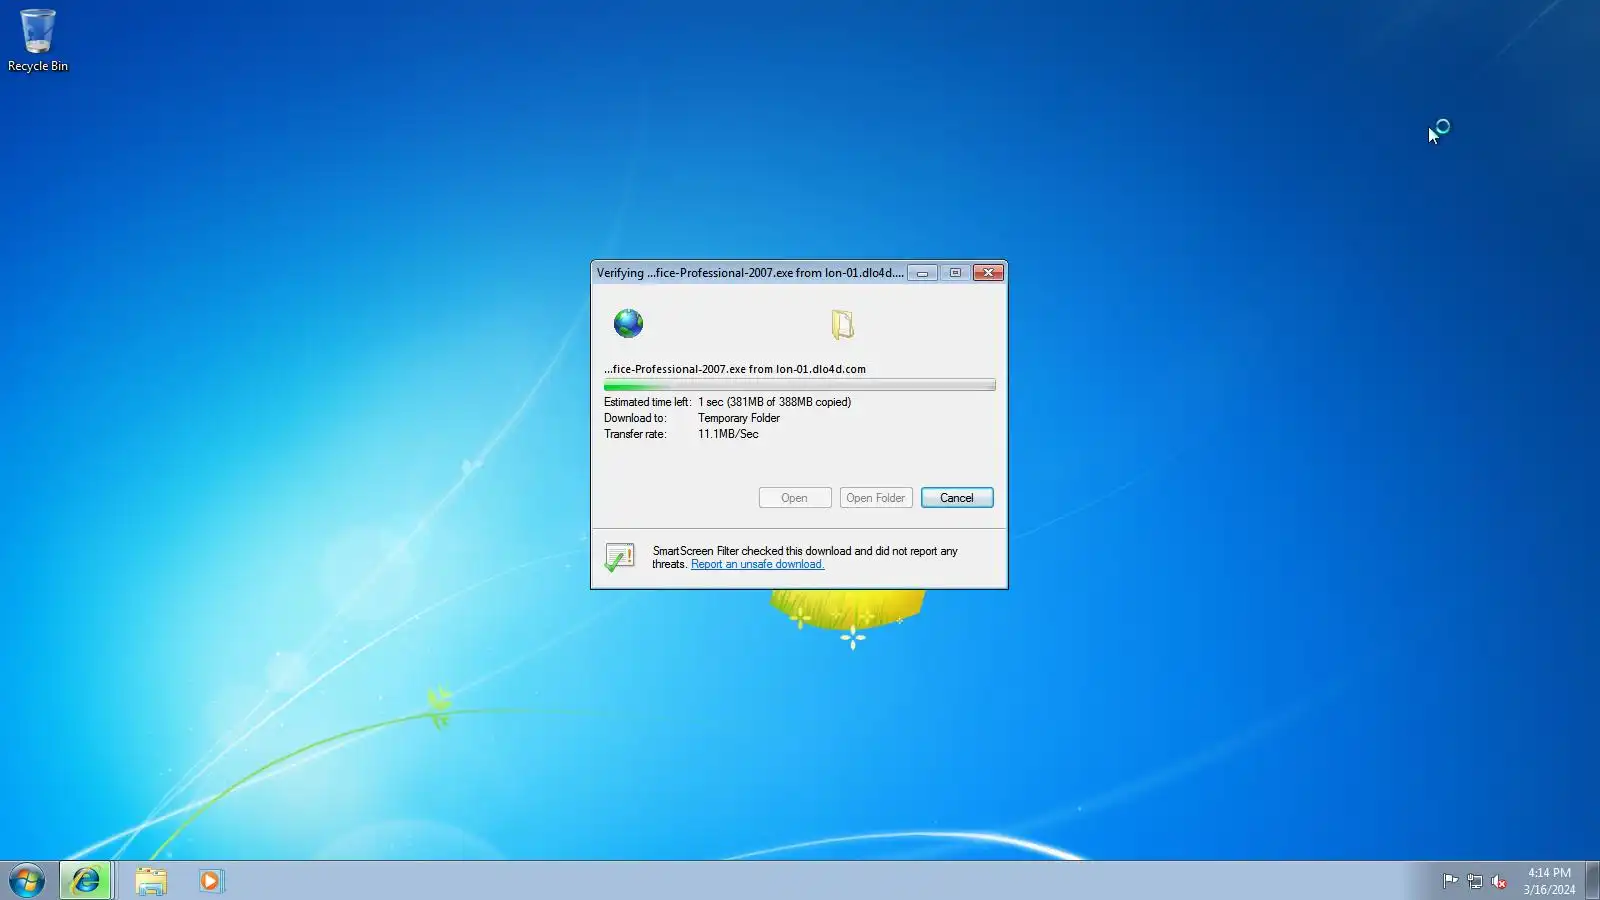Close the download dialog window

click(988, 273)
